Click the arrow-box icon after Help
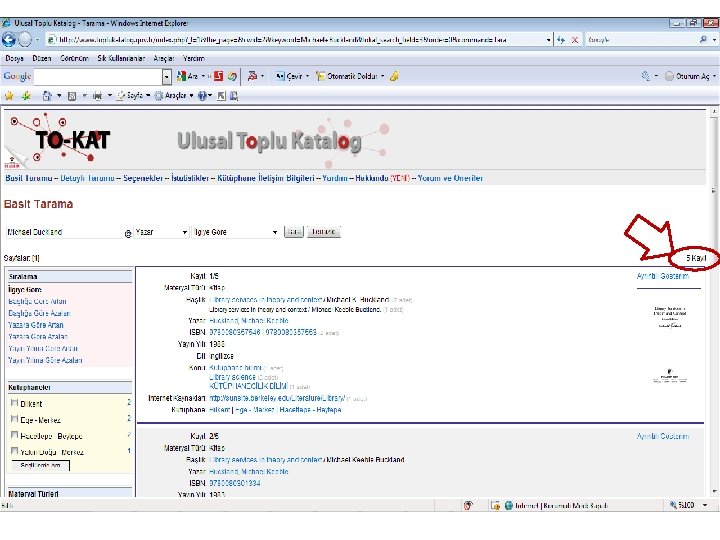This screenshot has width=720, height=540. coord(221,96)
